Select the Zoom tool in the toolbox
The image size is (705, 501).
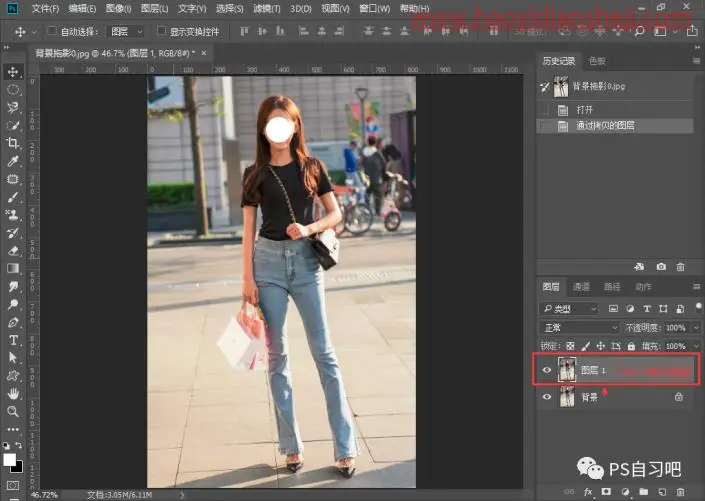[x=13, y=412]
